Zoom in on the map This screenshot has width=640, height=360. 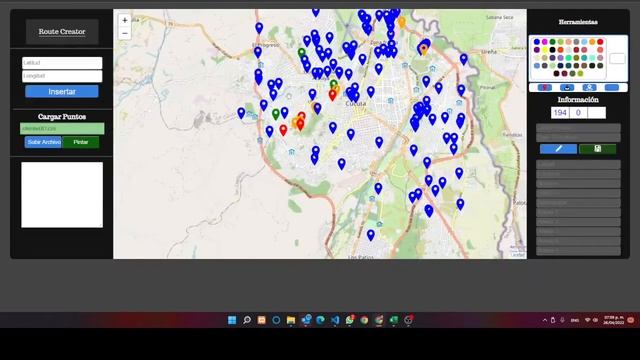tap(124, 20)
